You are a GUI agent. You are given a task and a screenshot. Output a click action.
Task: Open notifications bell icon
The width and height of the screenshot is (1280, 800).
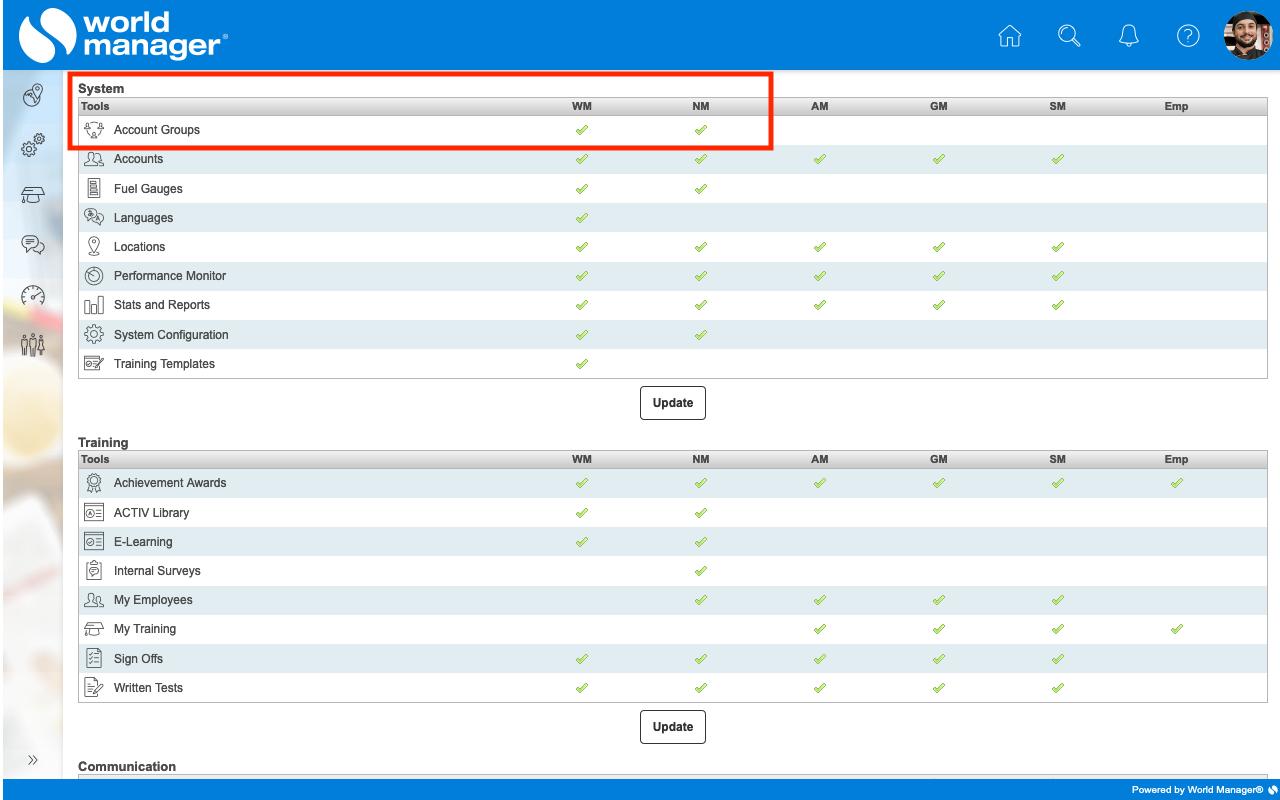click(x=1129, y=36)
